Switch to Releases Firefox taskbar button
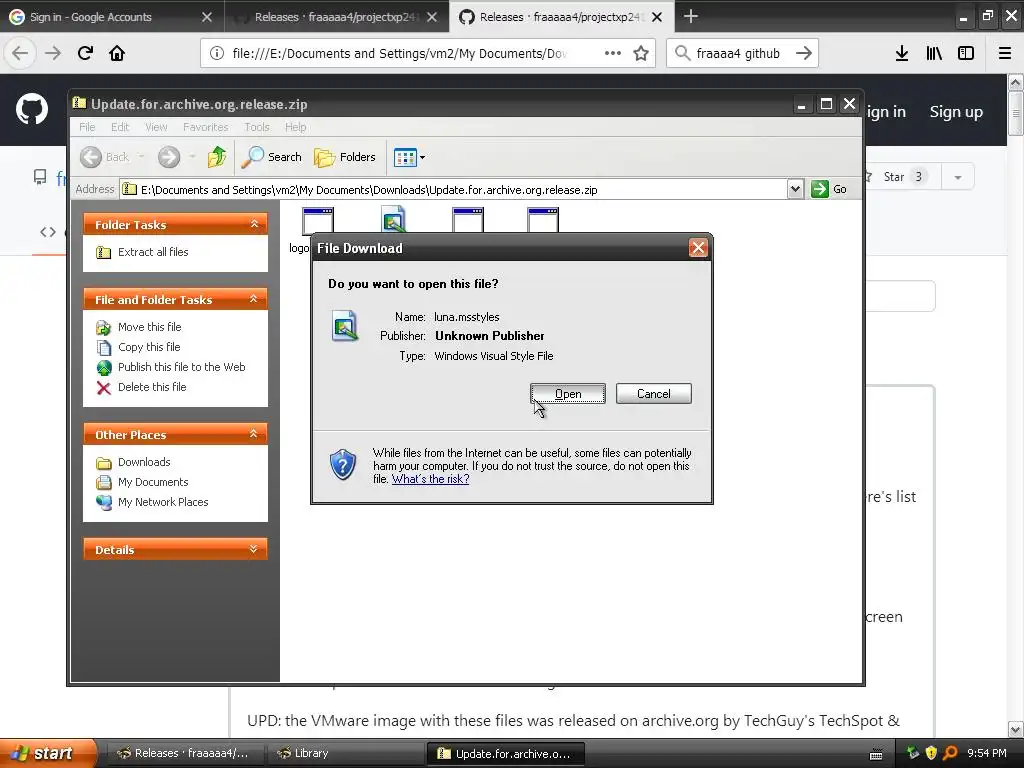This screenshot has height=768, width=1024. pos(185,753)
